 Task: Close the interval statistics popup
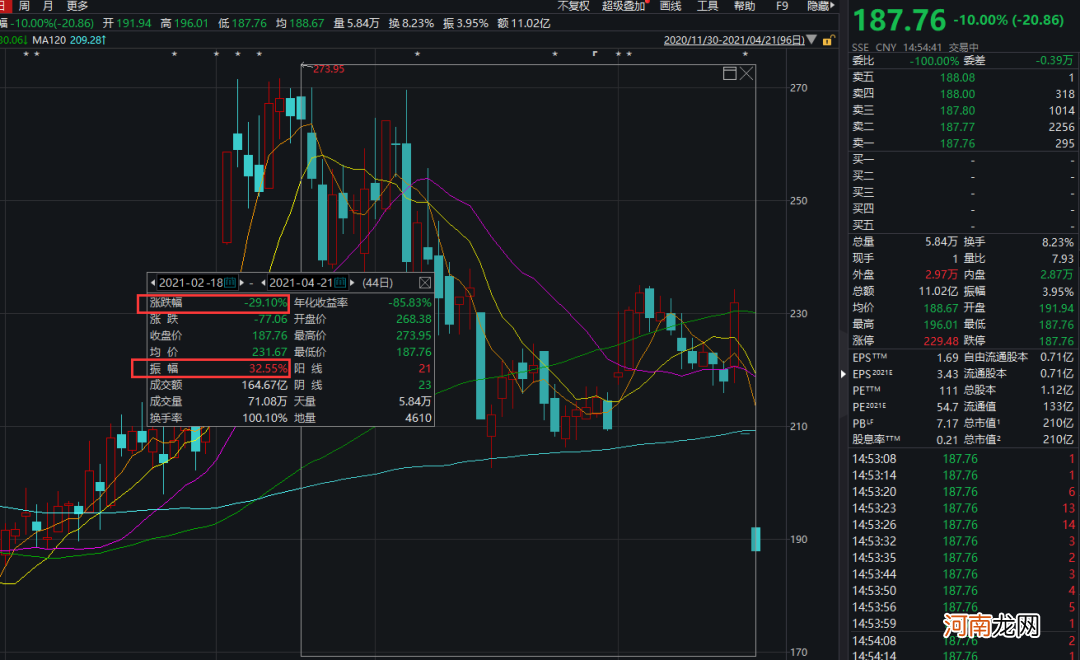tap(424, 283)
